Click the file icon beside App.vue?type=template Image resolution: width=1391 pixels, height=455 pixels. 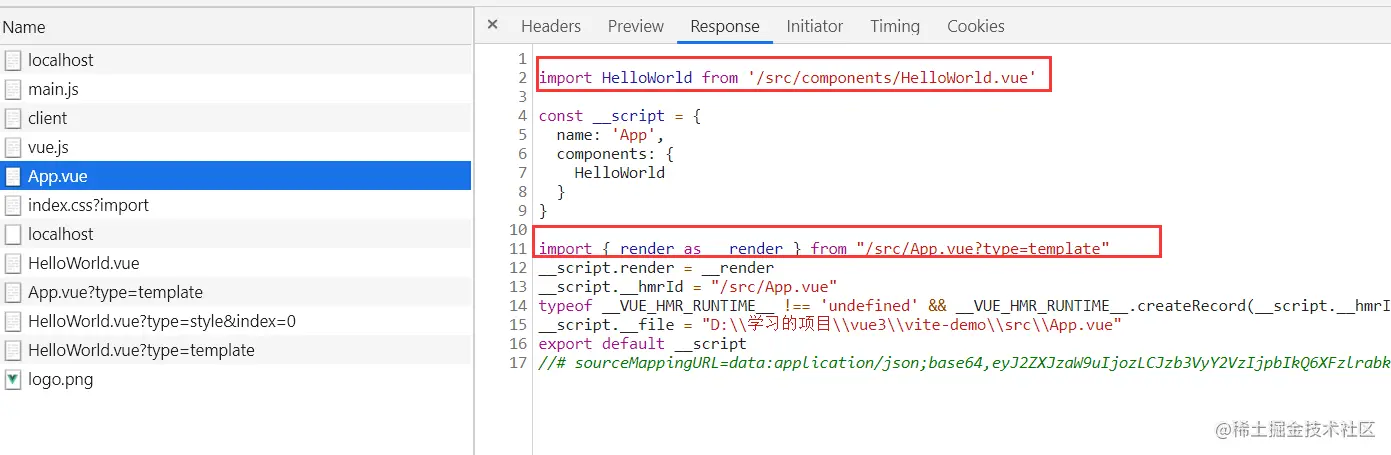tap(13, 292)
